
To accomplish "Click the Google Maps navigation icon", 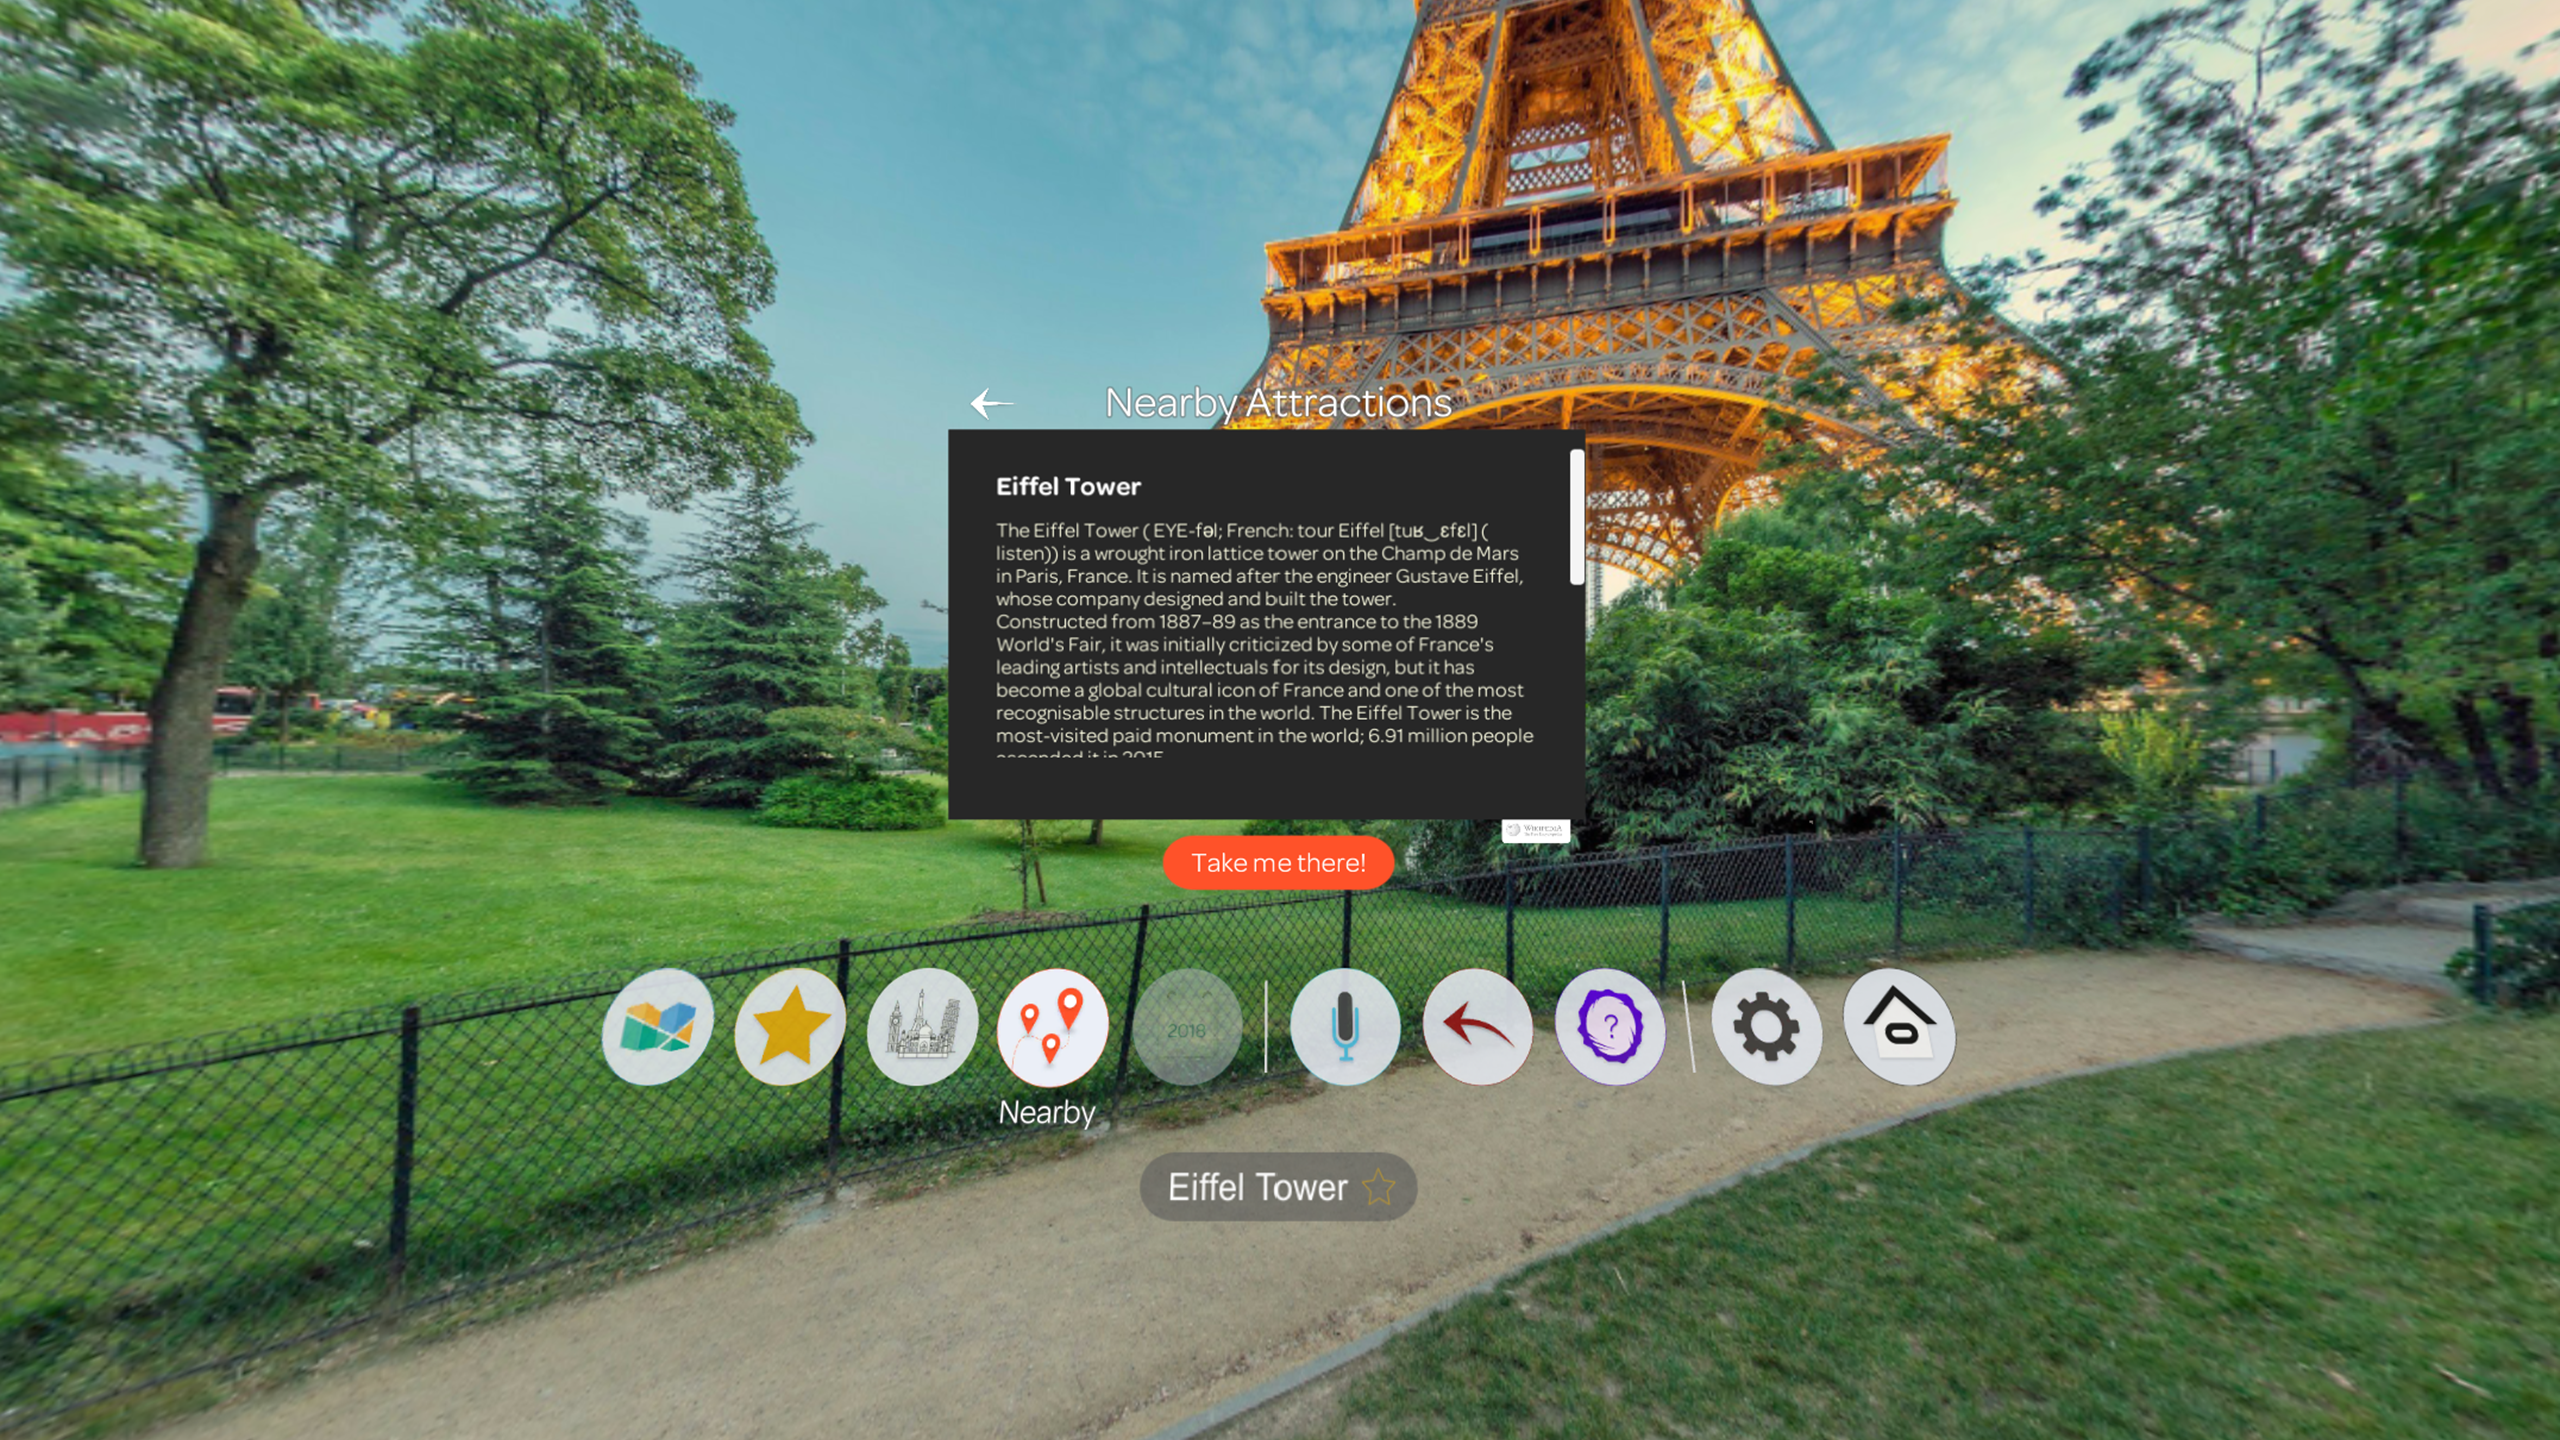I will pos(659,1025).
